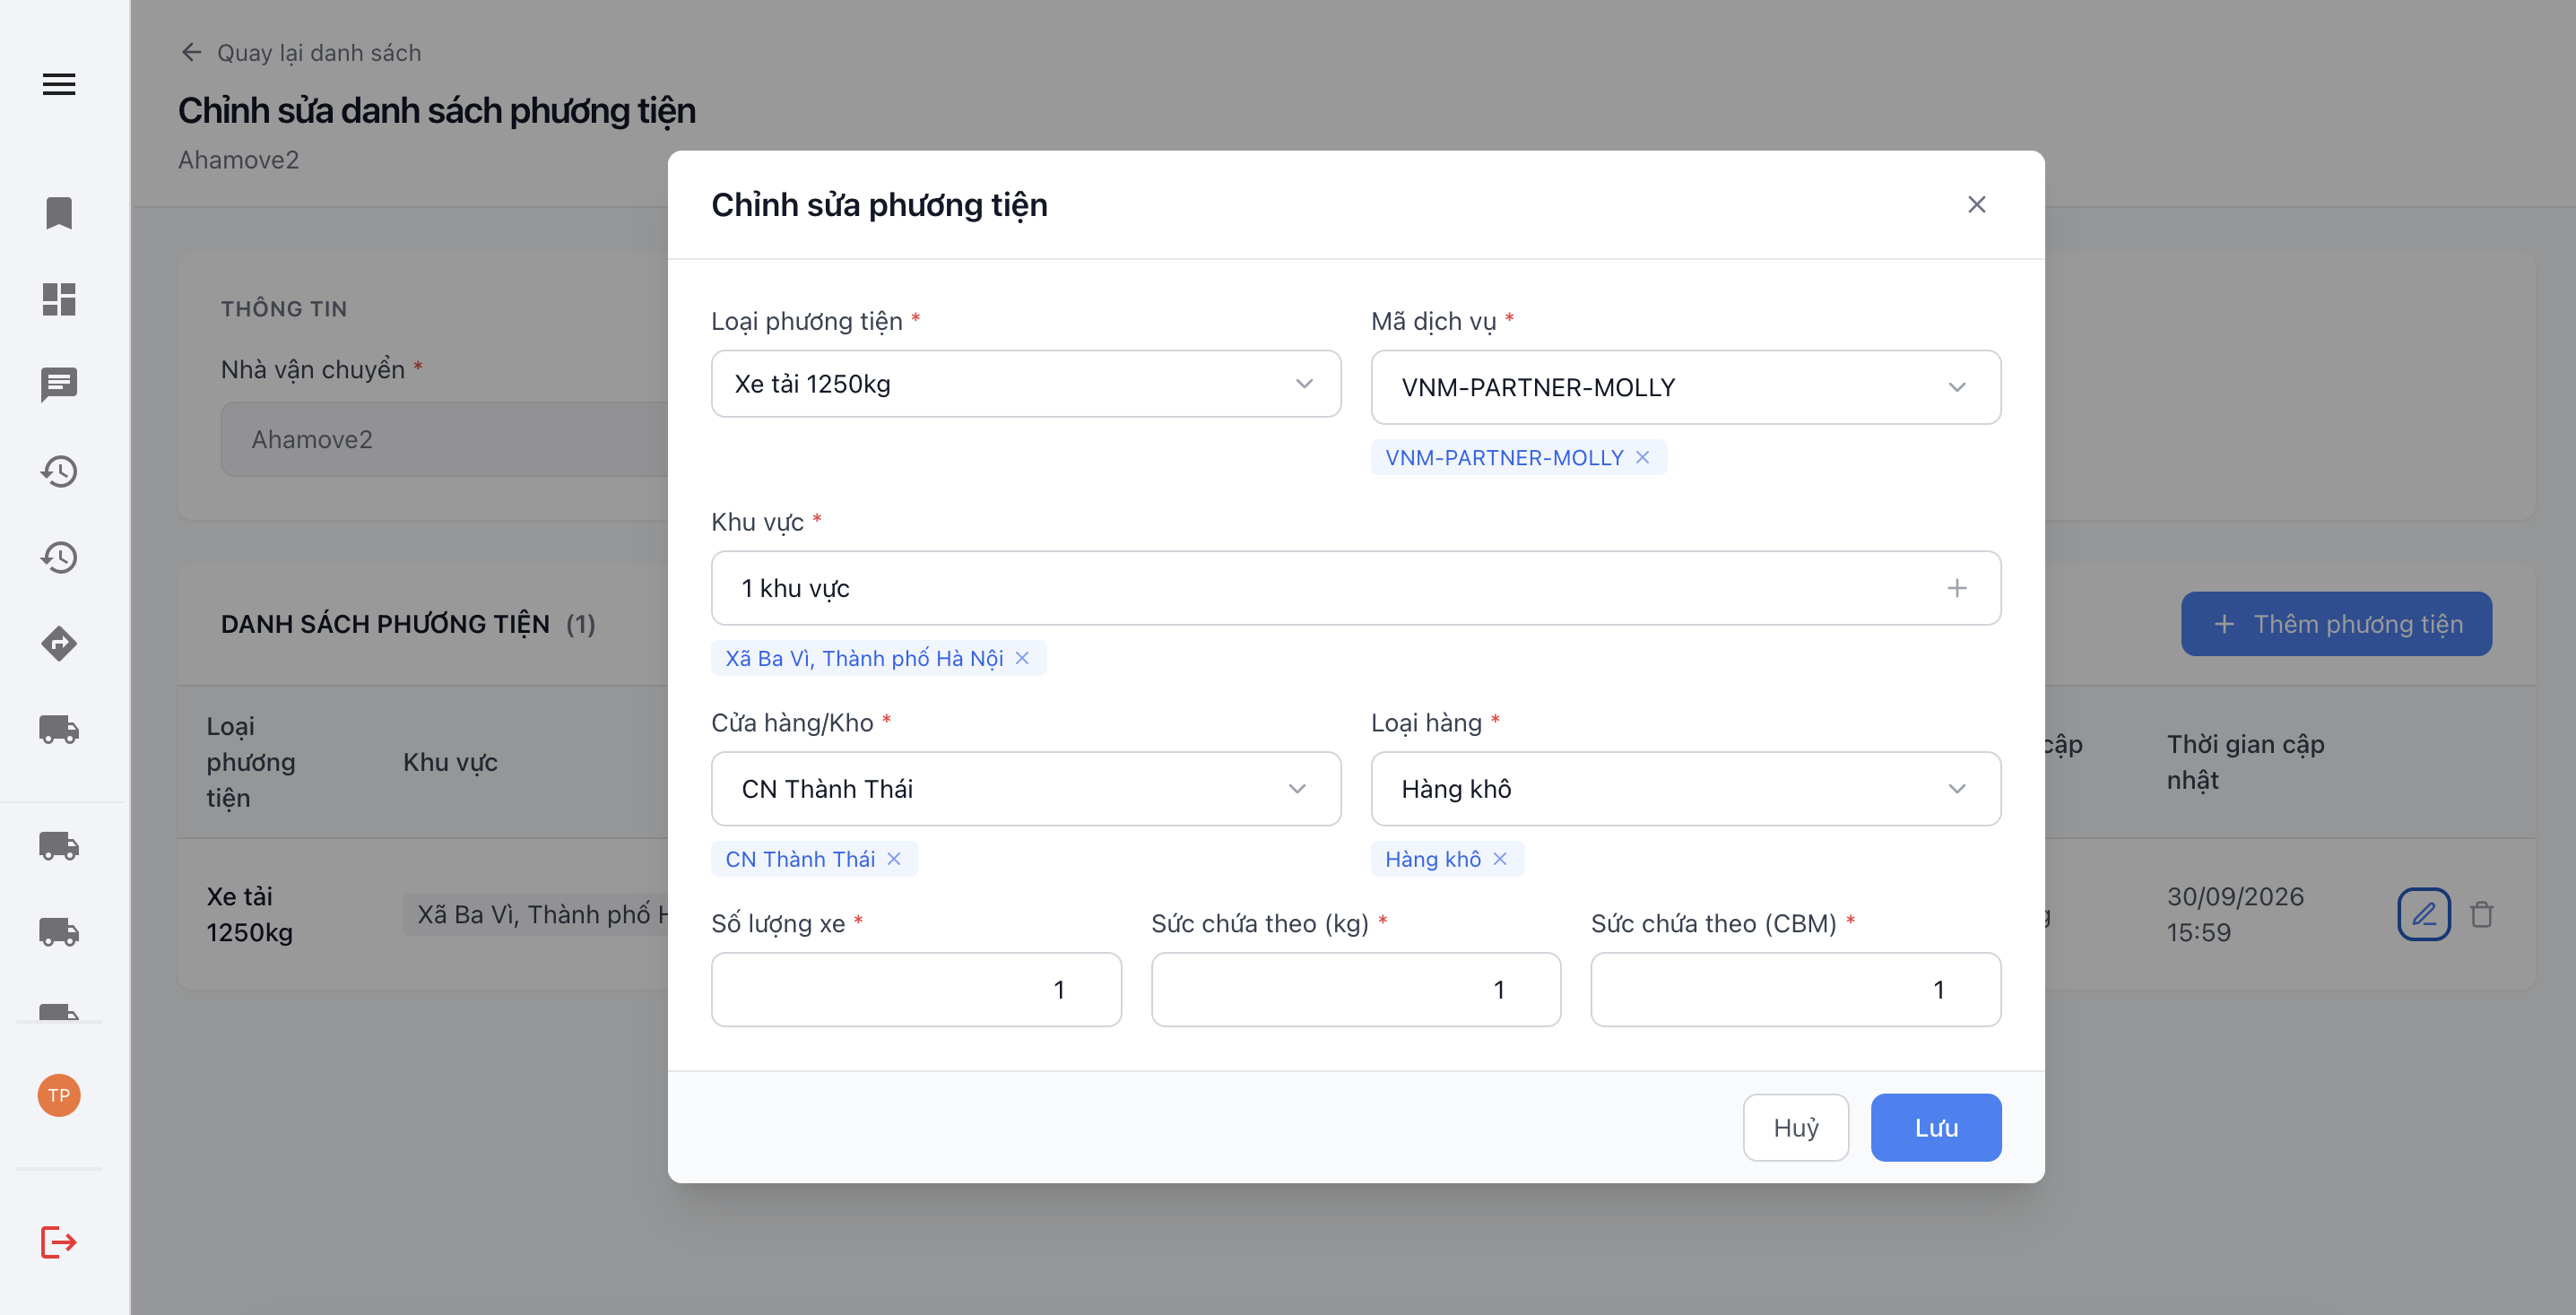Open the Cửa hàng/Kho dropdown
This screenshot has height=1315, width=2576.
pos(1026,789)
